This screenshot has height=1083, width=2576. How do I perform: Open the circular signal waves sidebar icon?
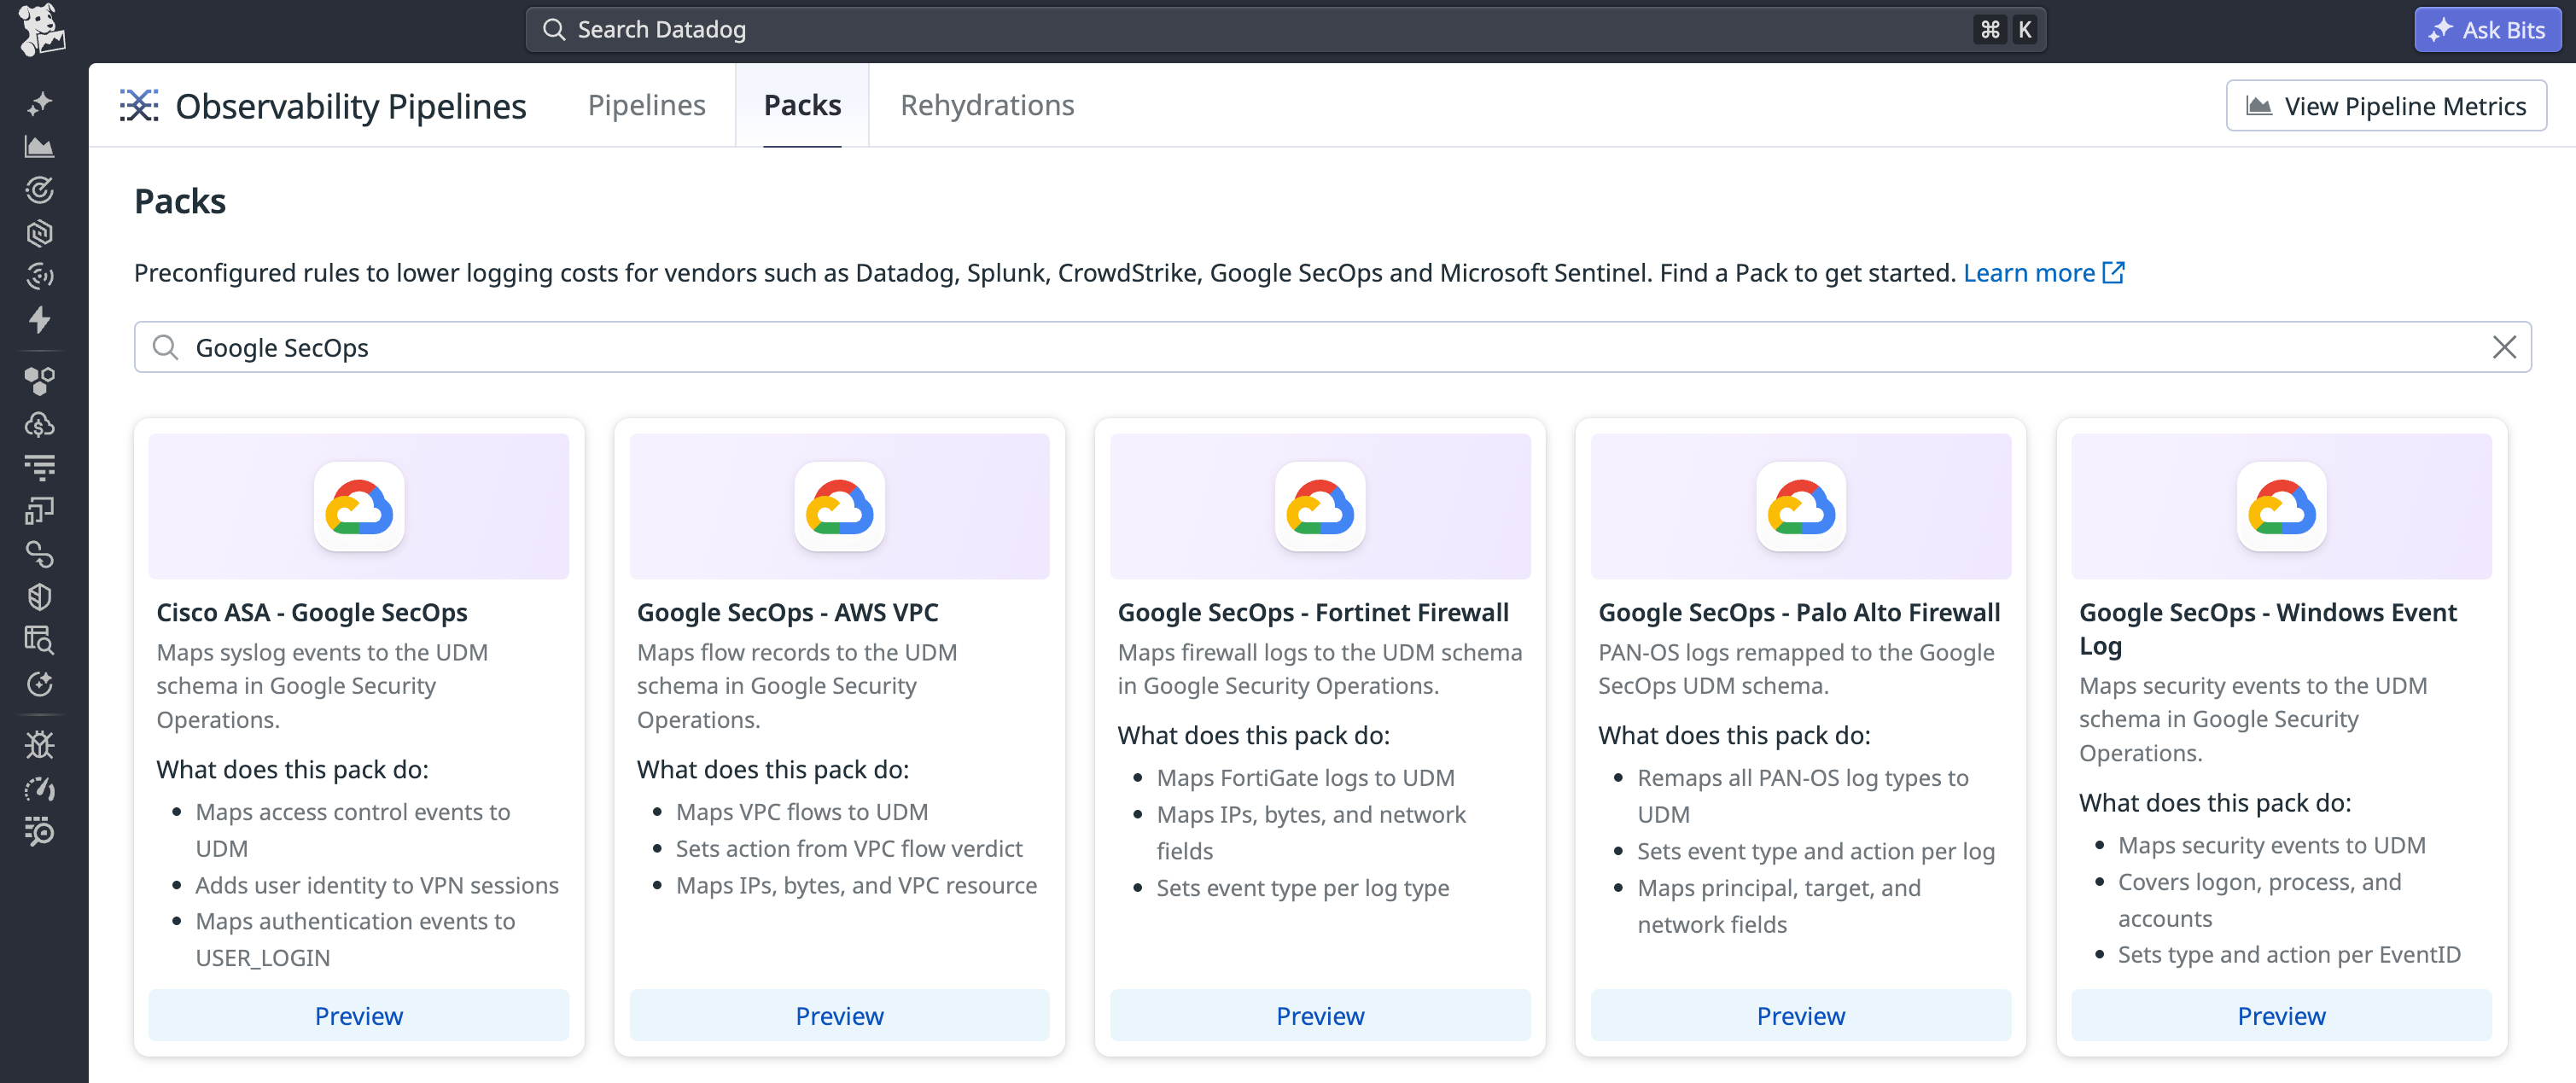(40, 276)
